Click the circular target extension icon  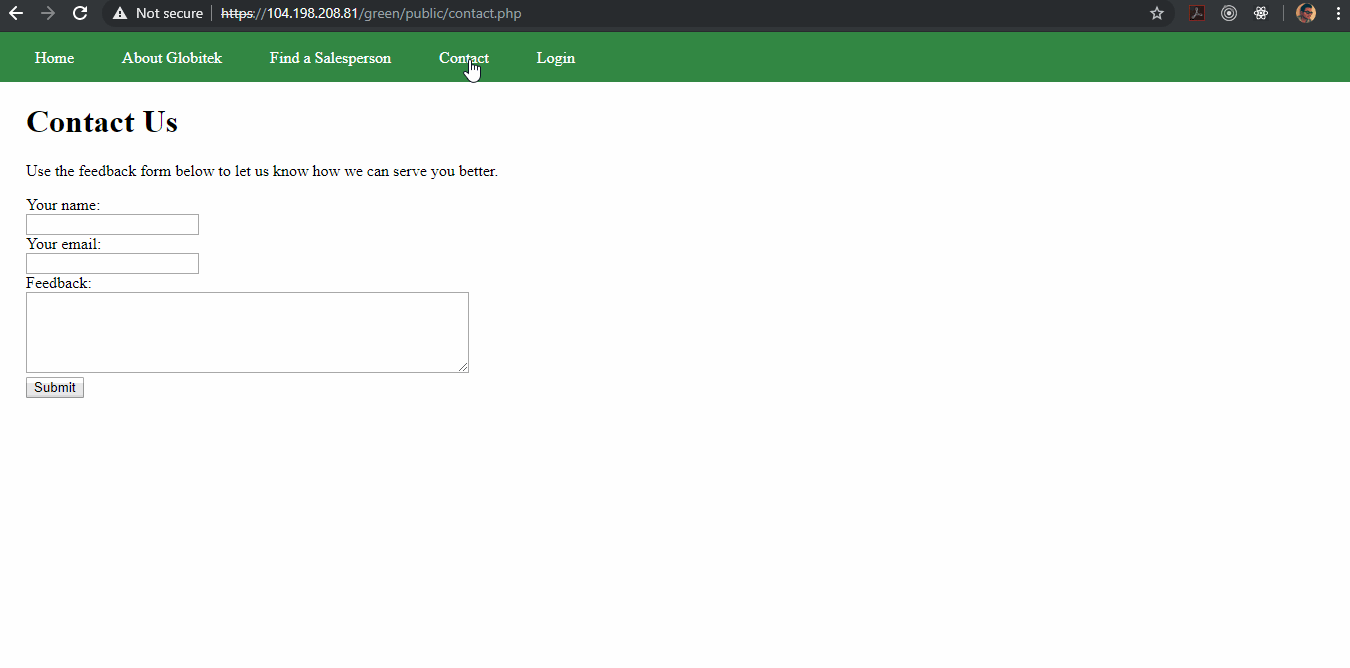[x=1229, y=14]
